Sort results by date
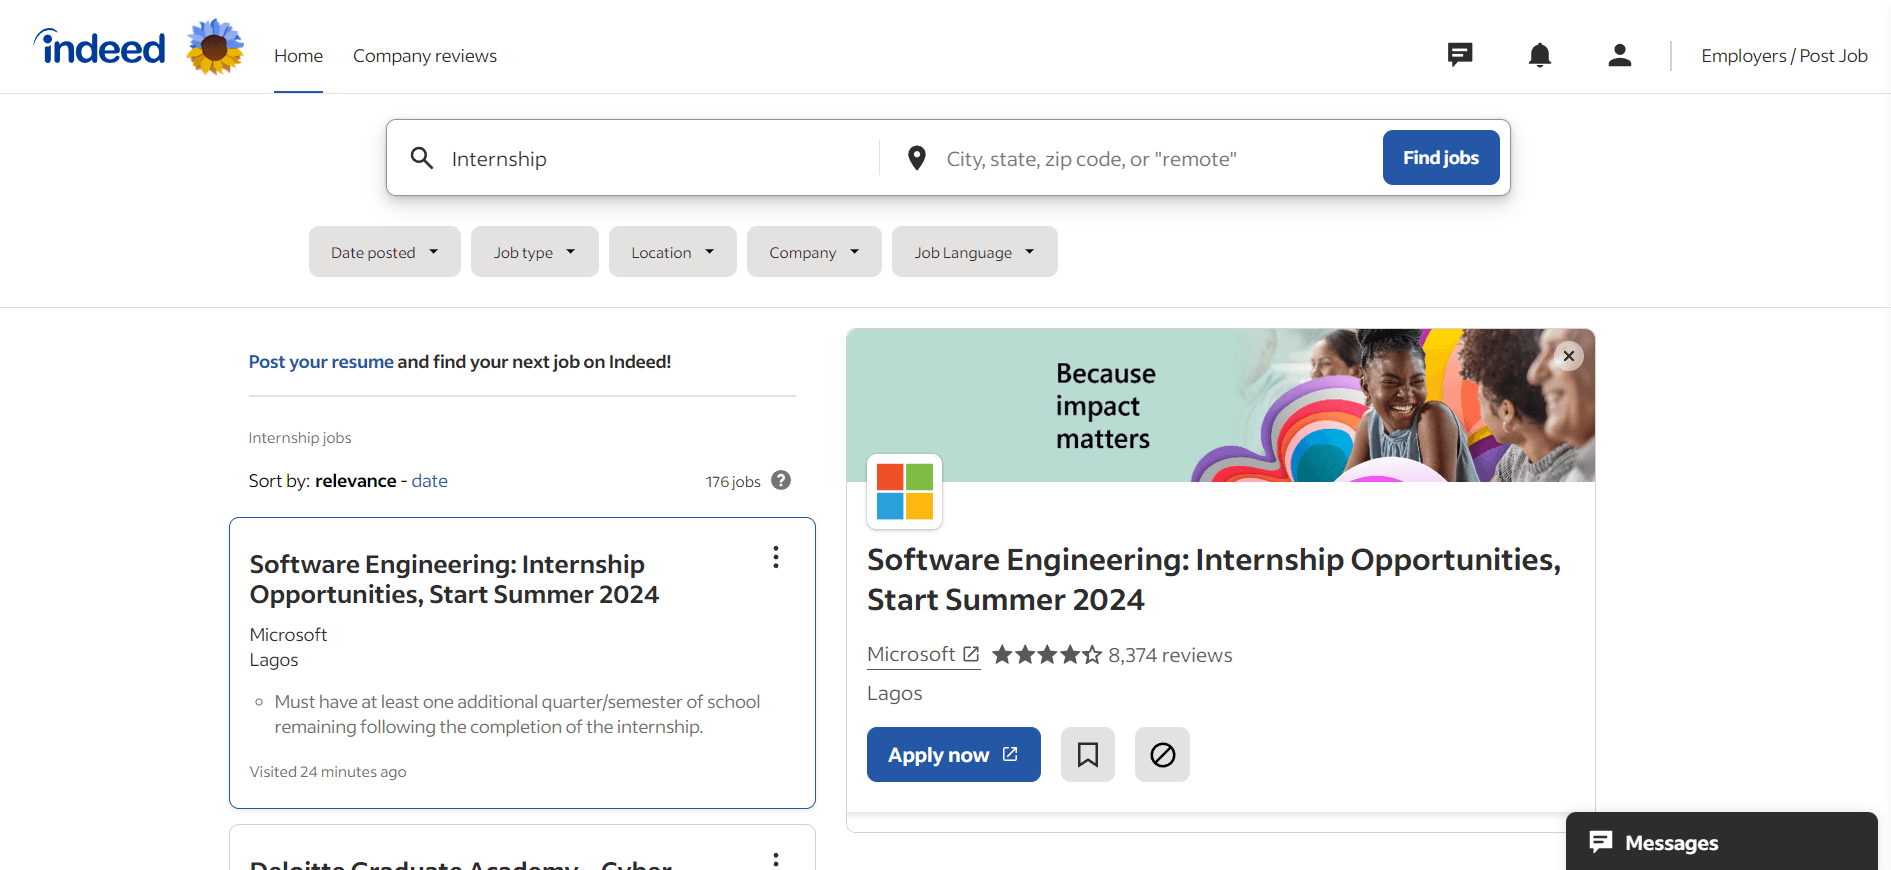The height and width of the screenshot is (870, 1891). coord(429,481)
